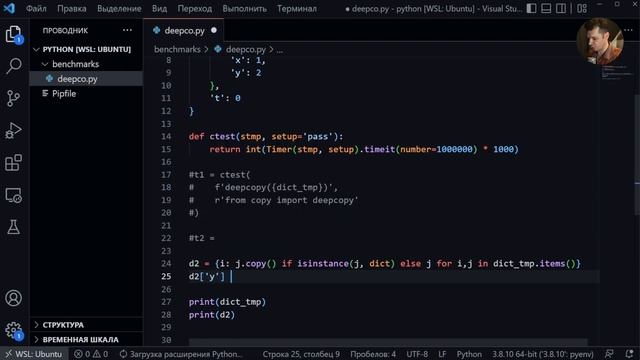Click horizontal scrollbar at editor bottom

[388, 342]
